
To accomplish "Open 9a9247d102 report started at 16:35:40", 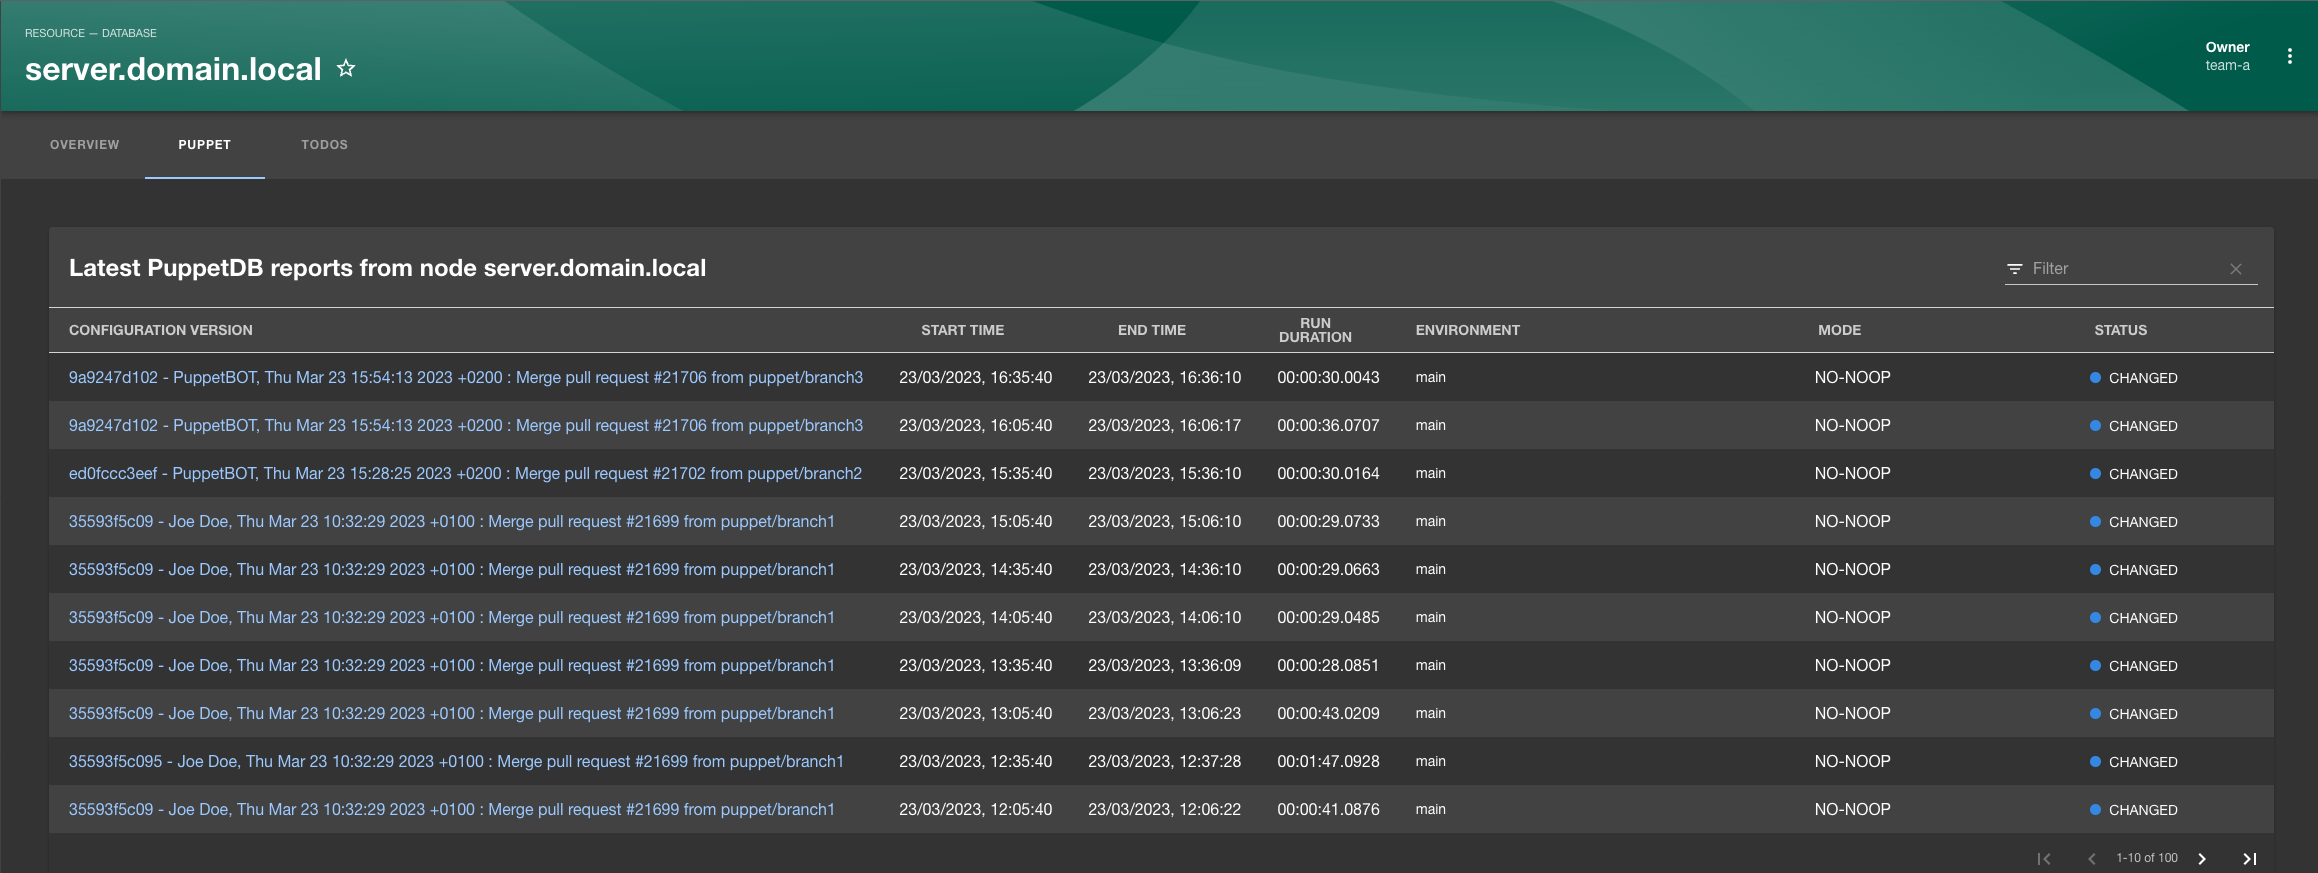I will click(x=466, y=377).
